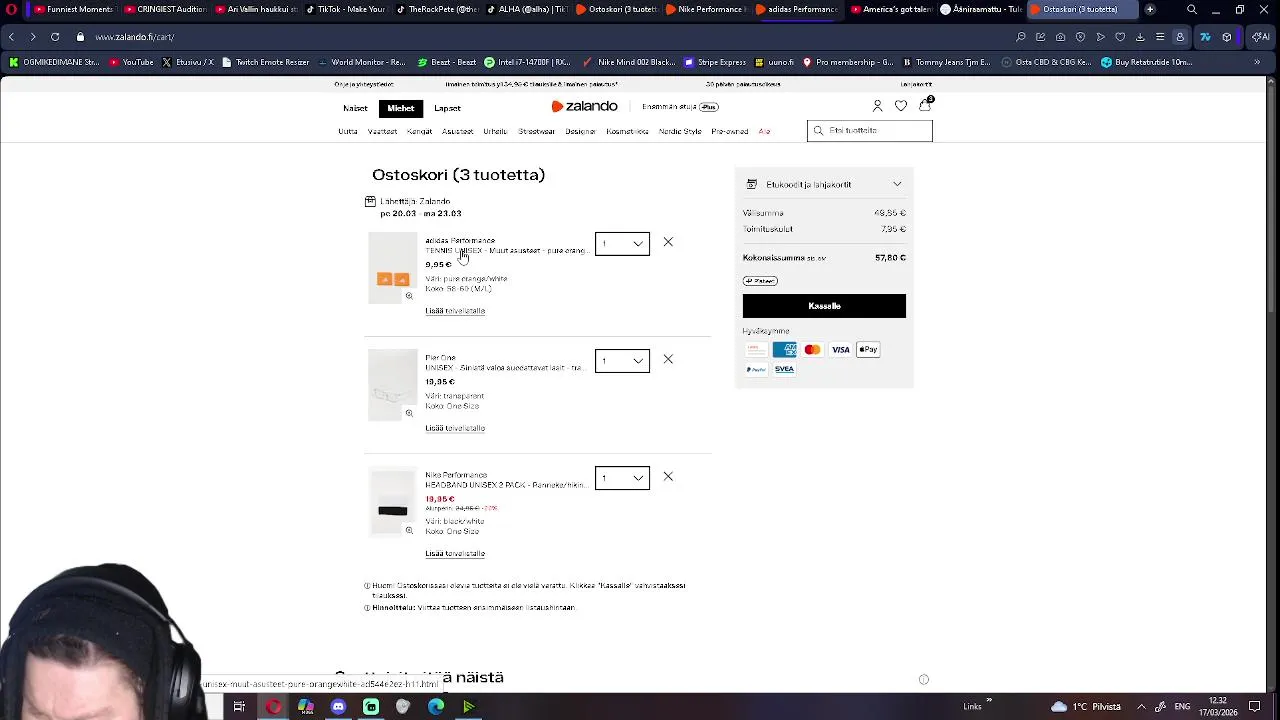Open the Vaatteet menu item

[x=382, y=131]
